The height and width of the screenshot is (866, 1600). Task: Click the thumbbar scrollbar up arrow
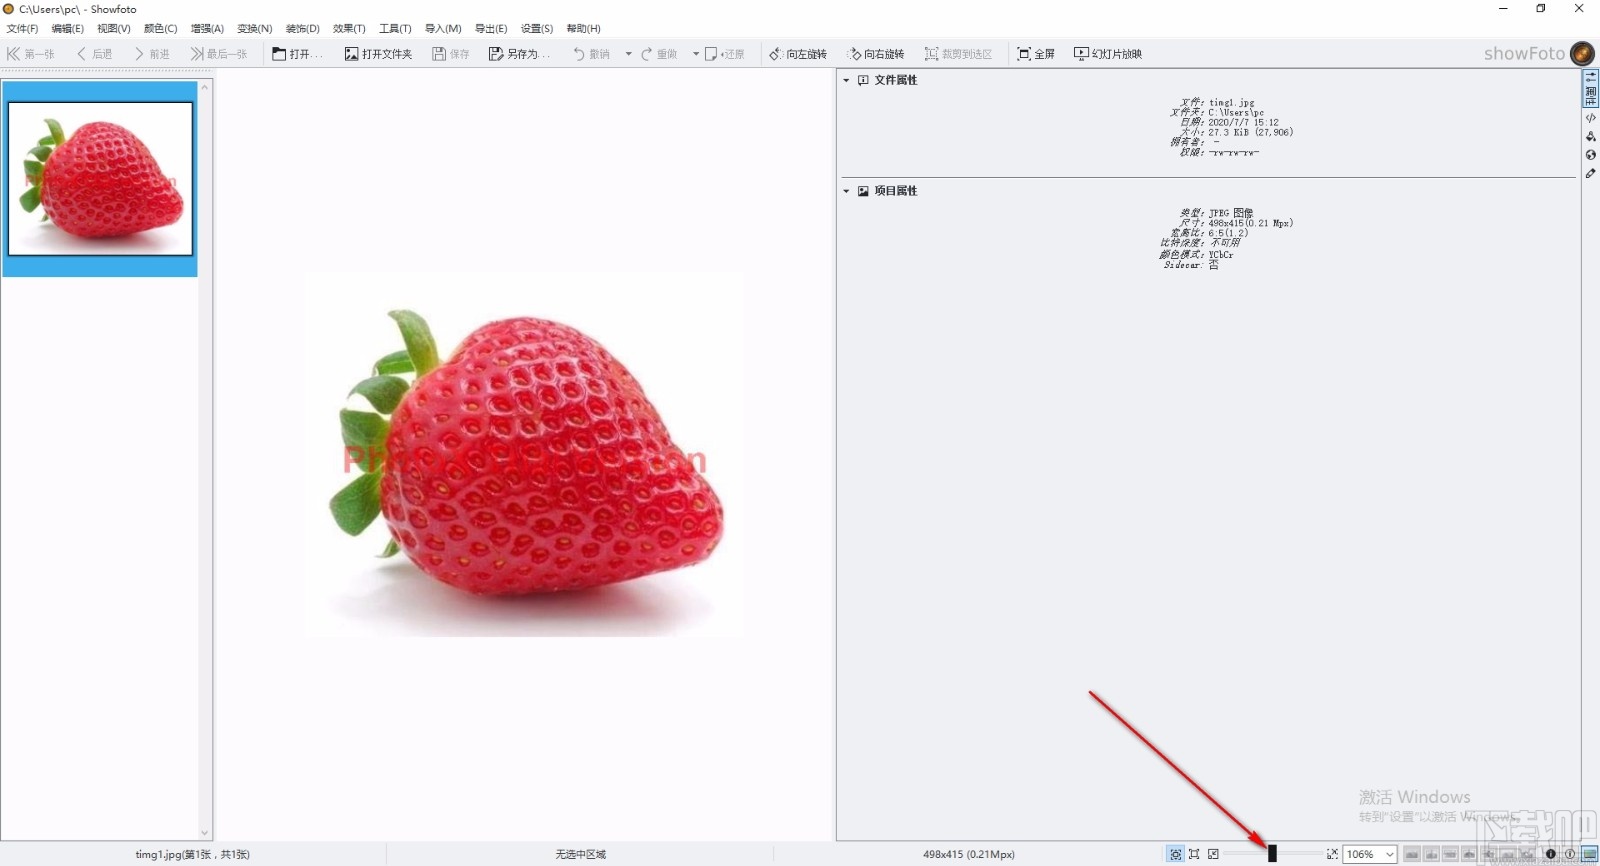point(205,87)
